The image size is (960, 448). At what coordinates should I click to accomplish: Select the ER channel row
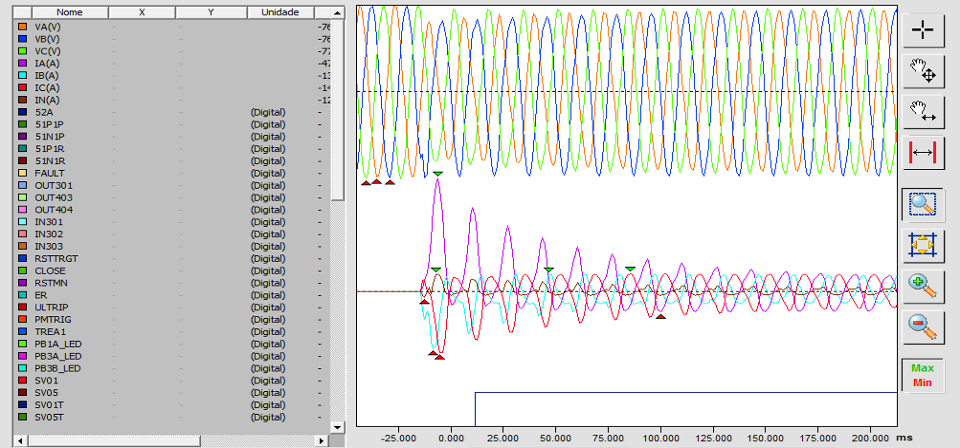[171, 295]
